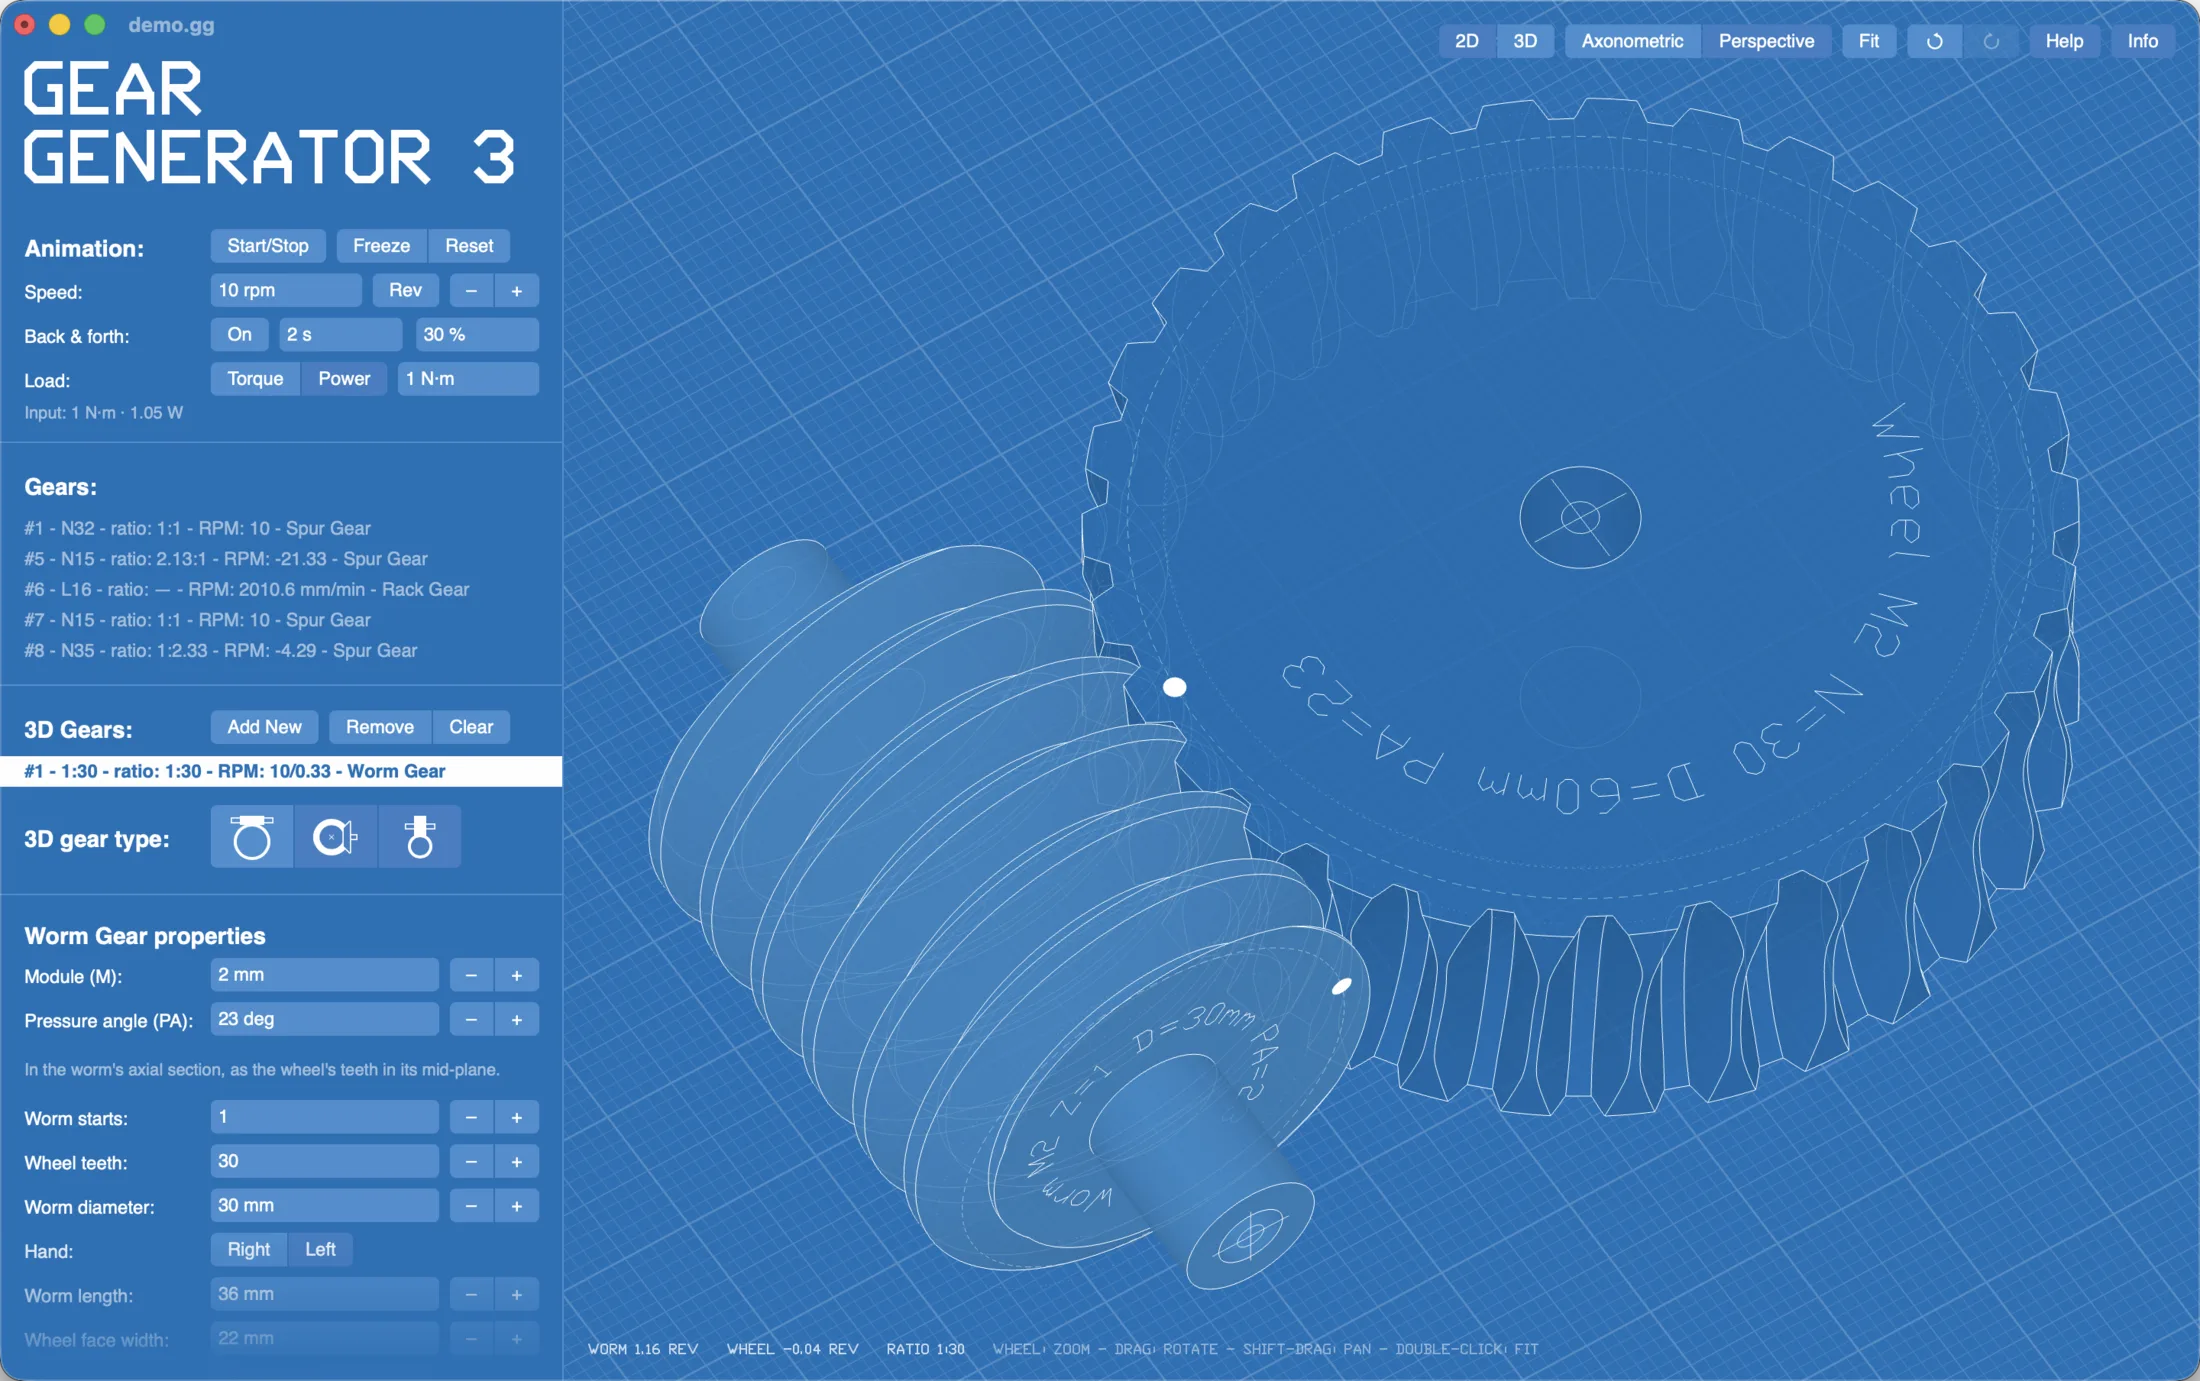Click the Back & forth 30 % field

coord(477,335)
